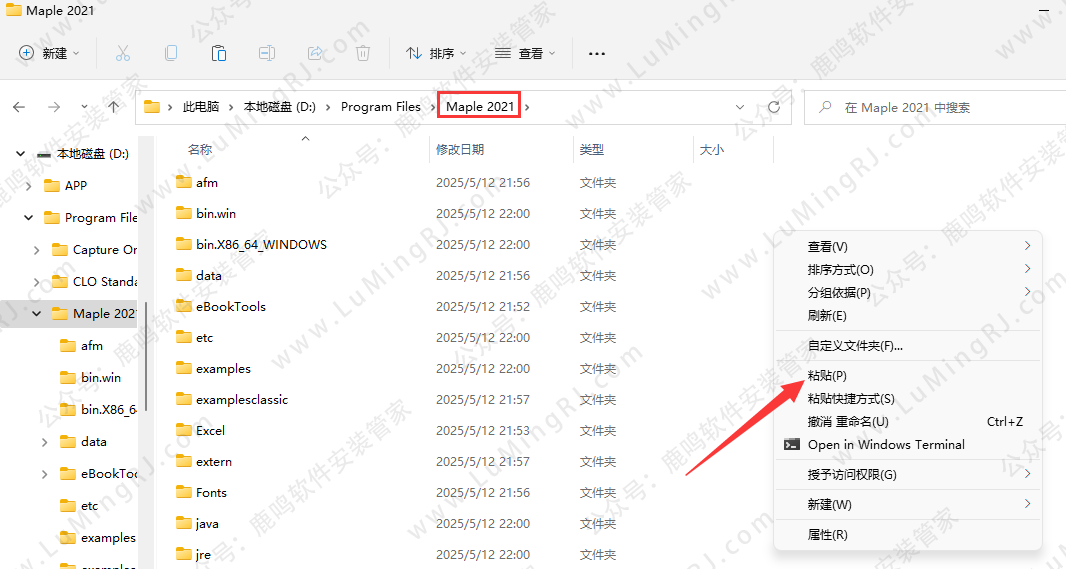Image resolution: width=1066 pixels, height=569 pixels.
Task: Select APP folder in navigation tree
Action: pos(65,186)
